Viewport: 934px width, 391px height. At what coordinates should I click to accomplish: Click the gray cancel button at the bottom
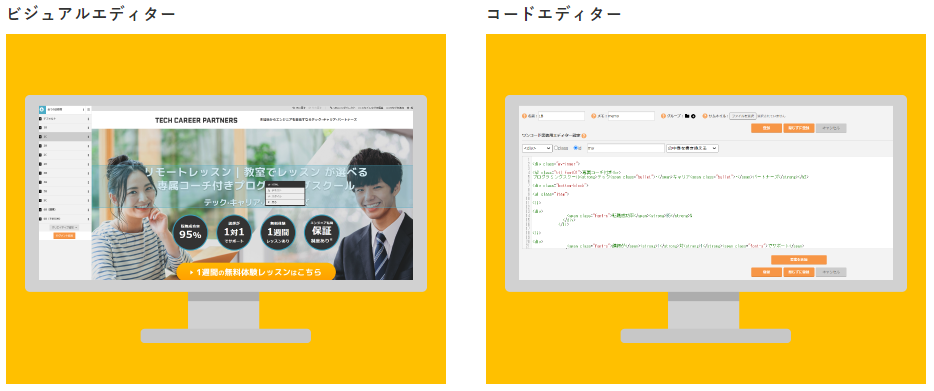(x=832, y=272)
